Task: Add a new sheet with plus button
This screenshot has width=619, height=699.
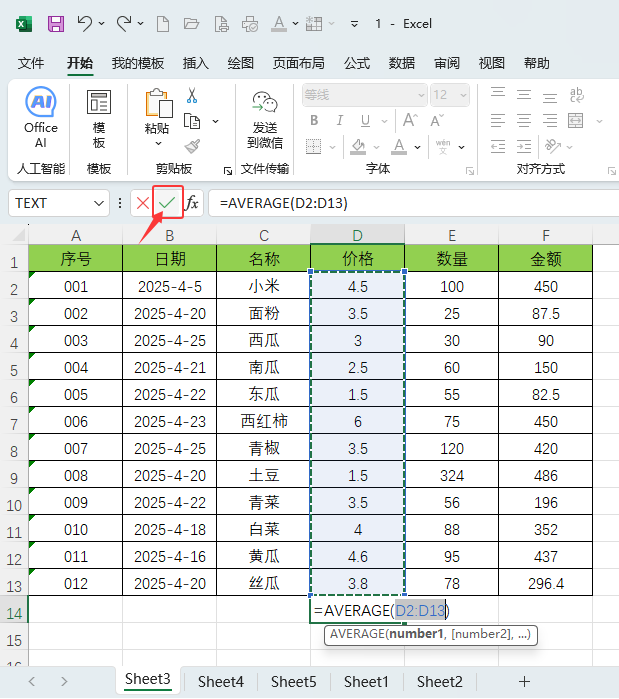Action: [525, 681]
